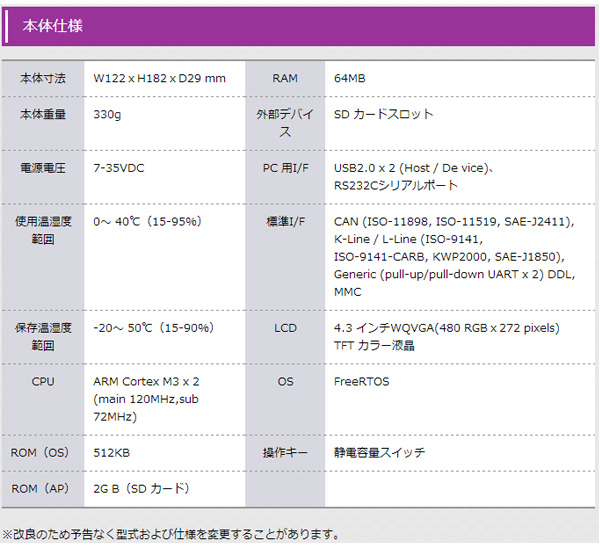Click the 2G B (SD カード) value
The width and height of the screenshot is (600, 550).
pos(141,489)
